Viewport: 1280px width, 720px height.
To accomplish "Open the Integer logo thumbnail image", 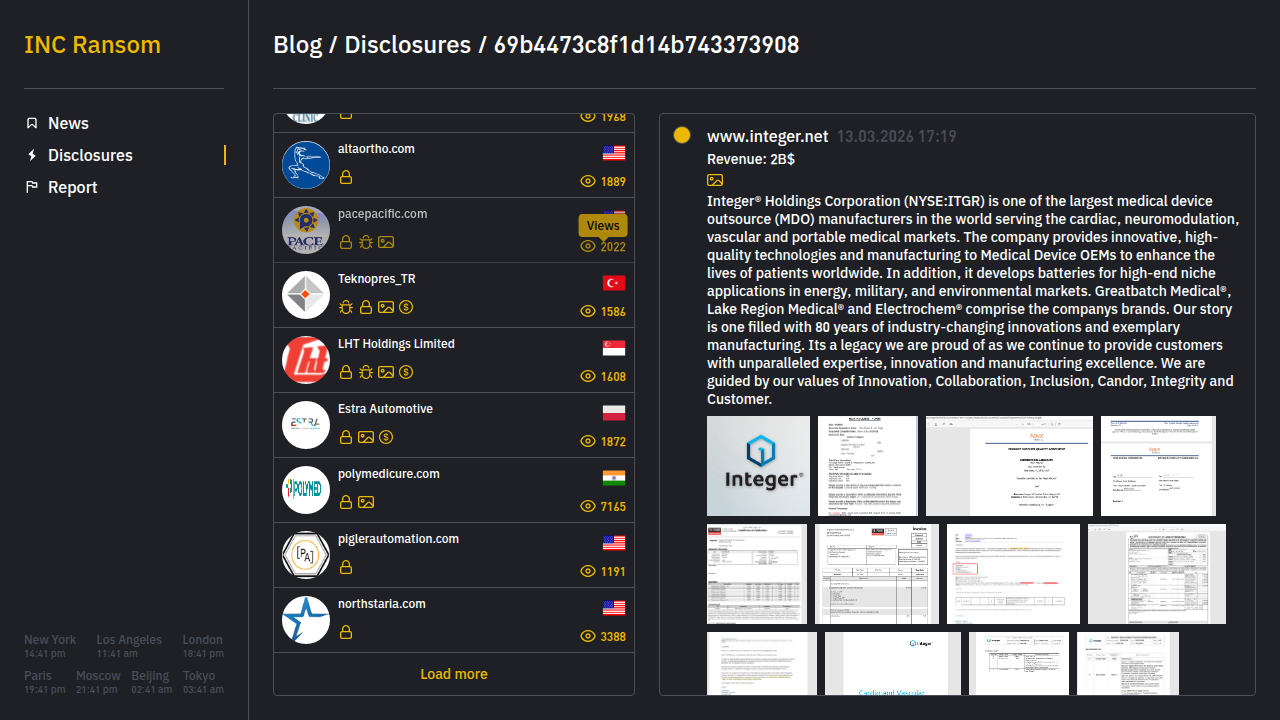I will coord(758,466).
